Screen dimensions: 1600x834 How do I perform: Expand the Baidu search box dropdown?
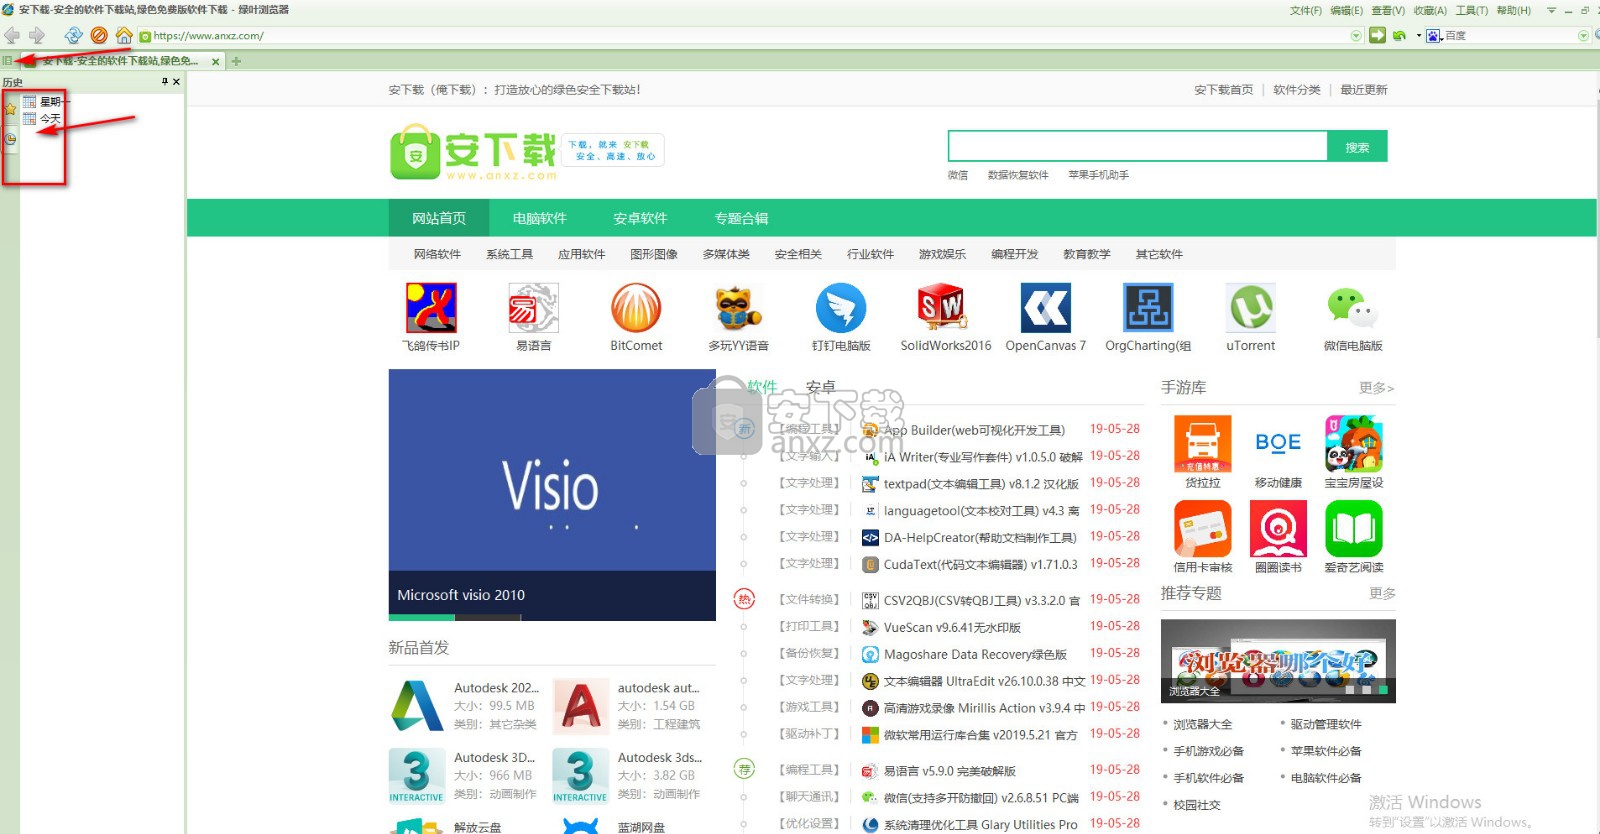(1583, 35)
